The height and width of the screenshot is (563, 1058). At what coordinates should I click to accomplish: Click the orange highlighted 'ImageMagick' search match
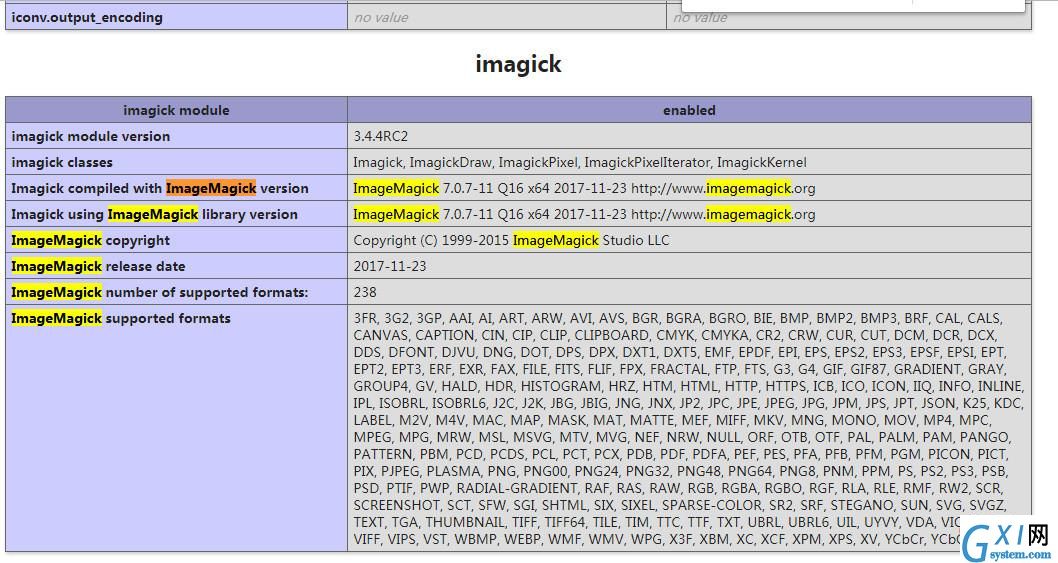pos(211,188)
